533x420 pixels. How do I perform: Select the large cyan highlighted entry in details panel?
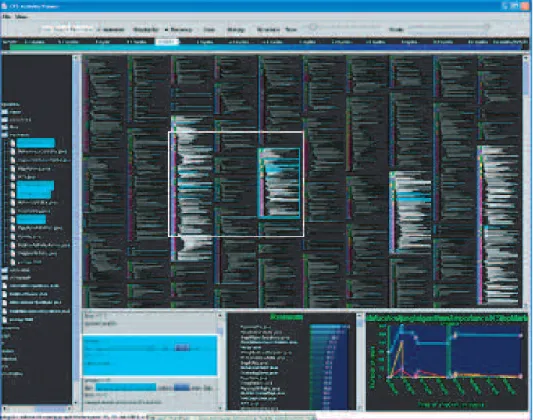pyautogui.click(x=150, y=355)
